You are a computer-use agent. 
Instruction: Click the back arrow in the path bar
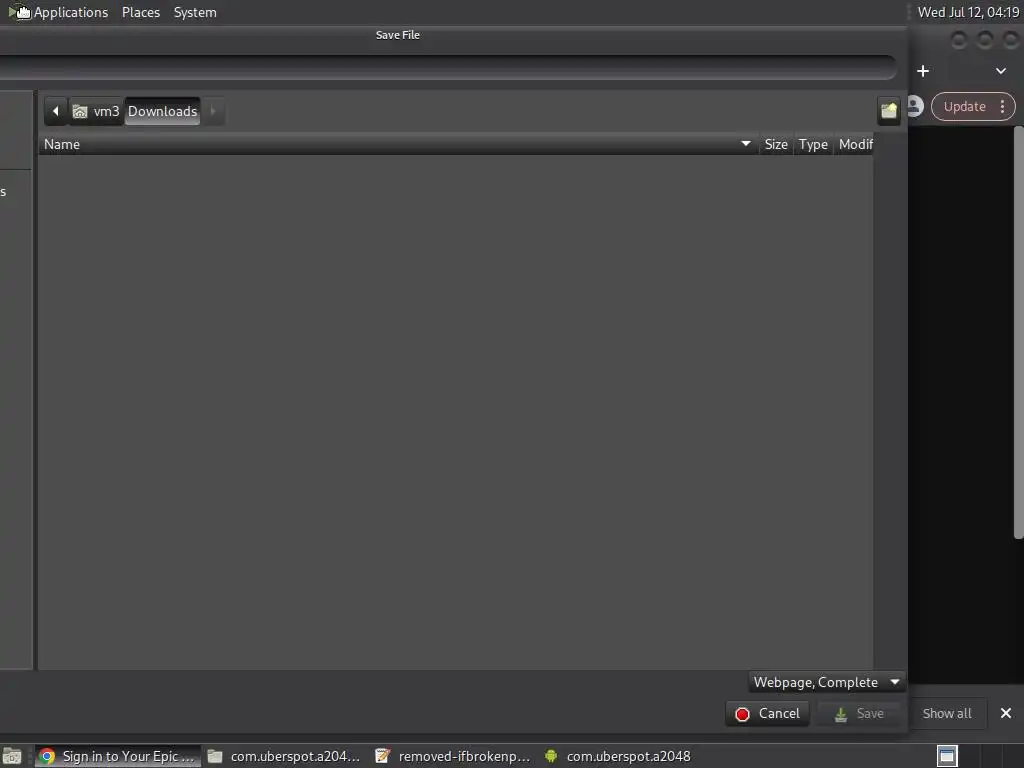point(56,111)
